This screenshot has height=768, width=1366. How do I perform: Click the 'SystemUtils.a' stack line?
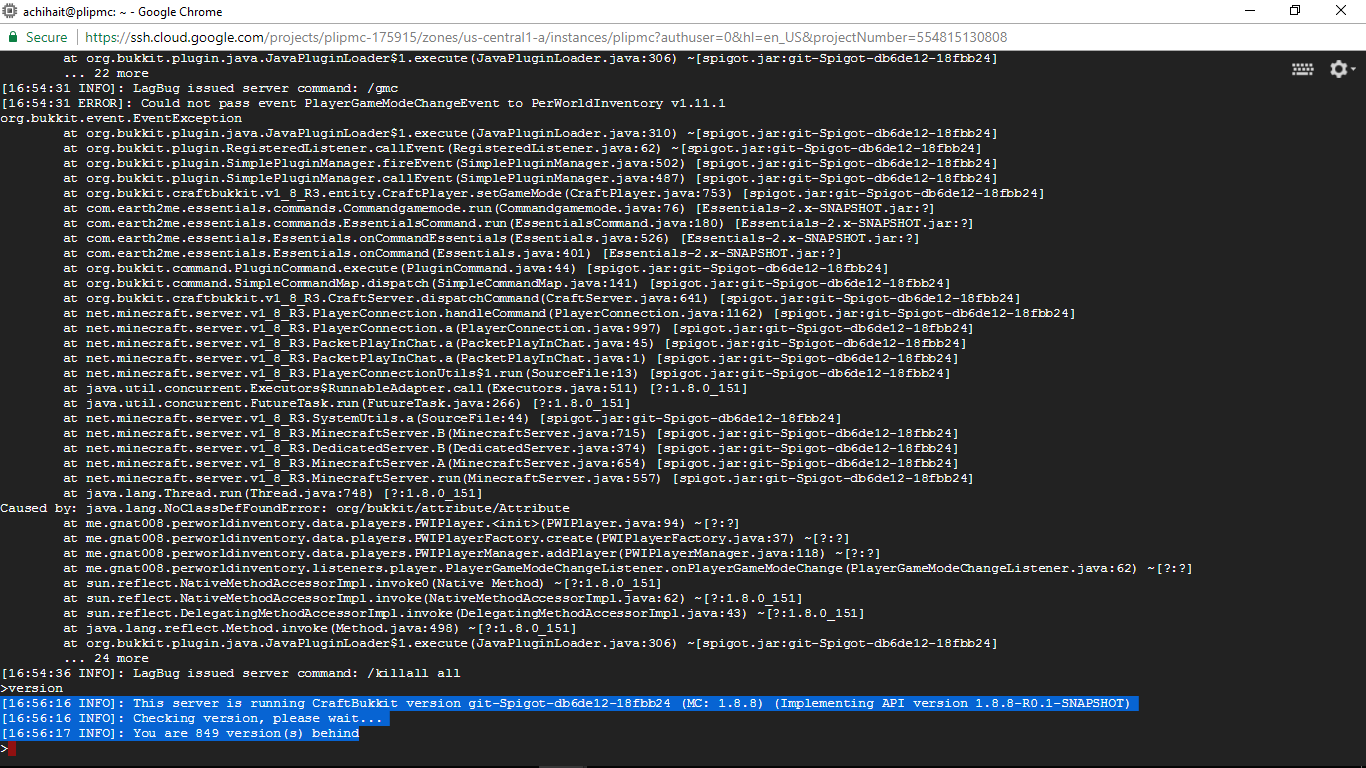click(452, 418)
